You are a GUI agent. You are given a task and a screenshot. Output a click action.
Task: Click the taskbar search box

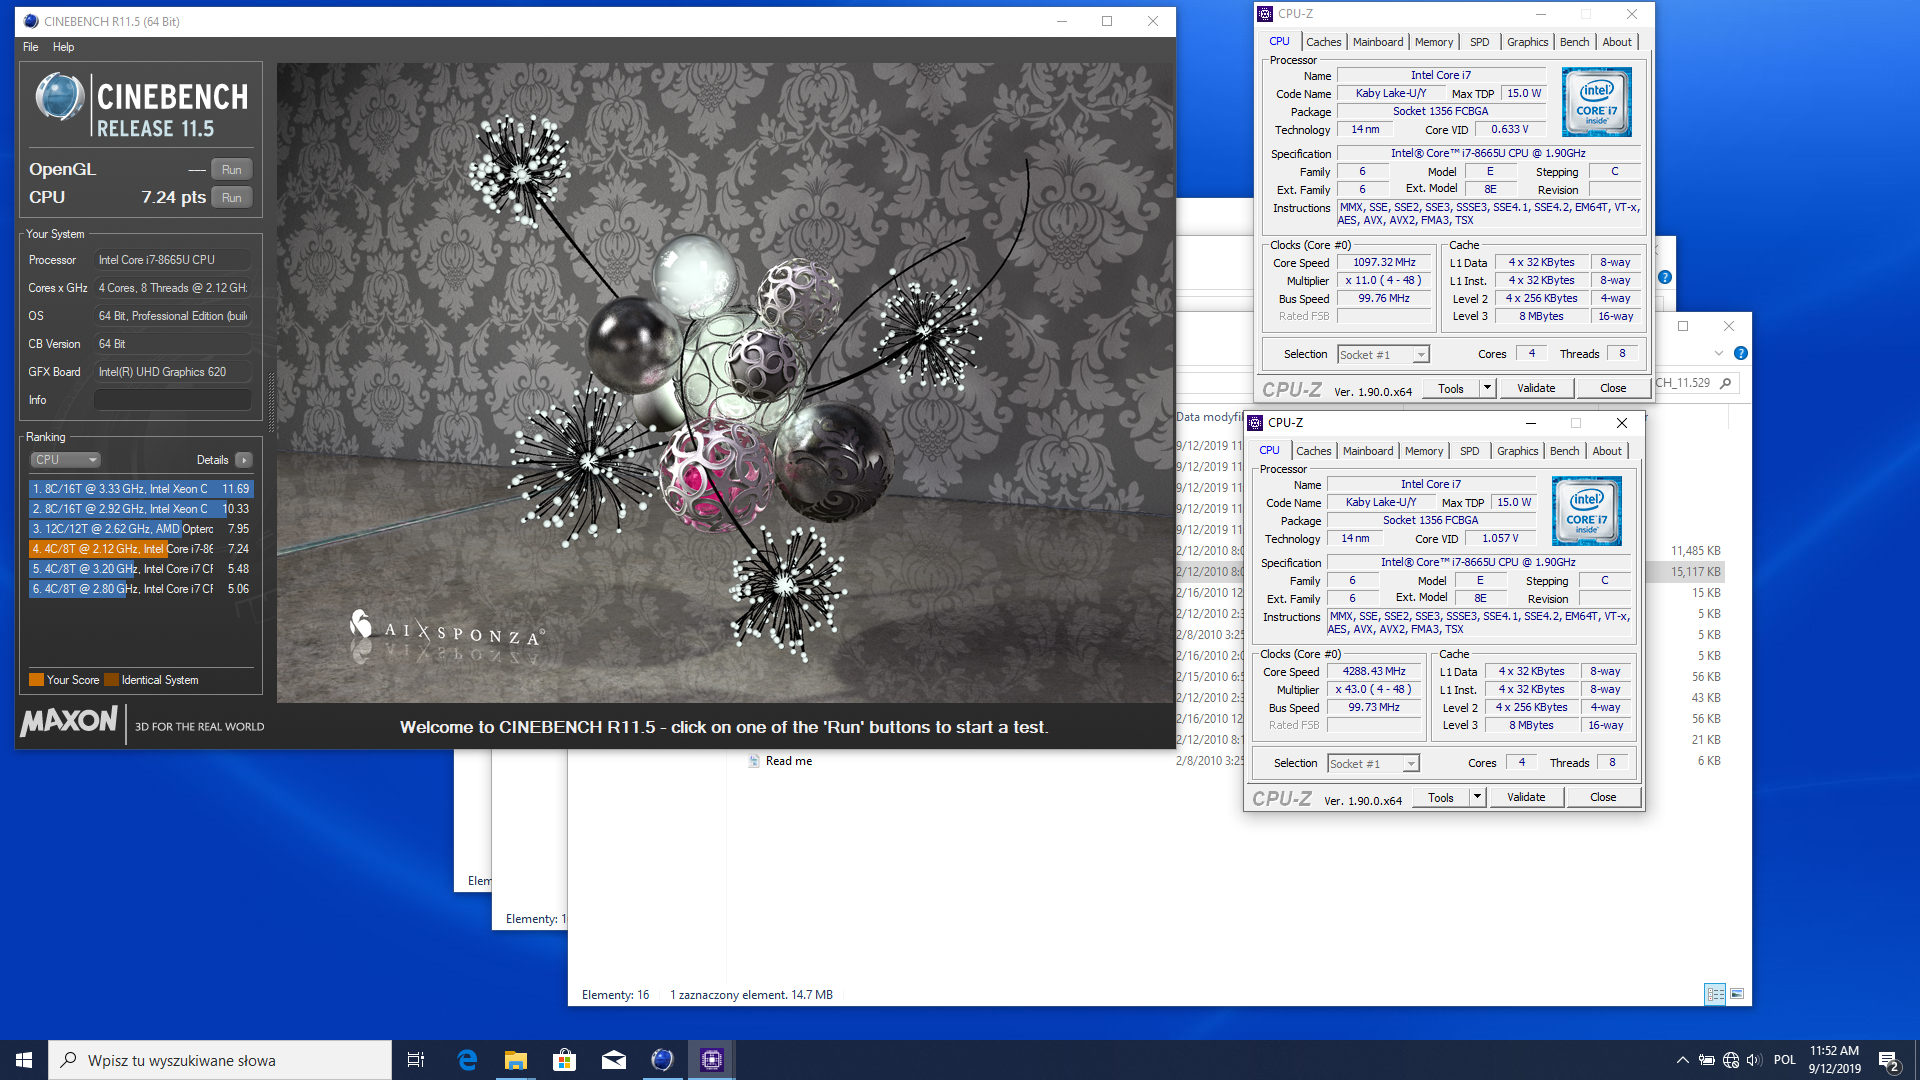220,1060
